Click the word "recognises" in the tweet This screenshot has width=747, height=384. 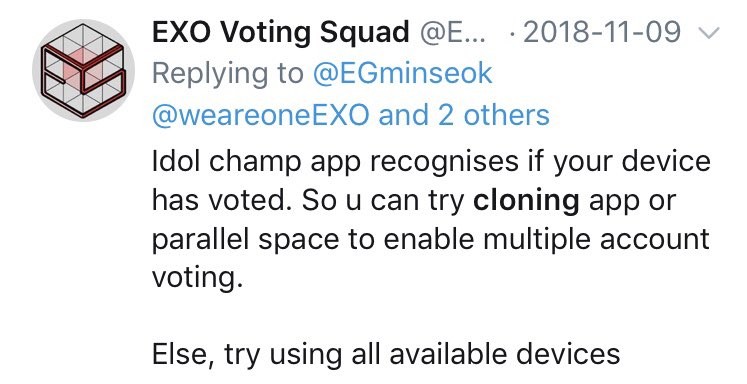444,164
